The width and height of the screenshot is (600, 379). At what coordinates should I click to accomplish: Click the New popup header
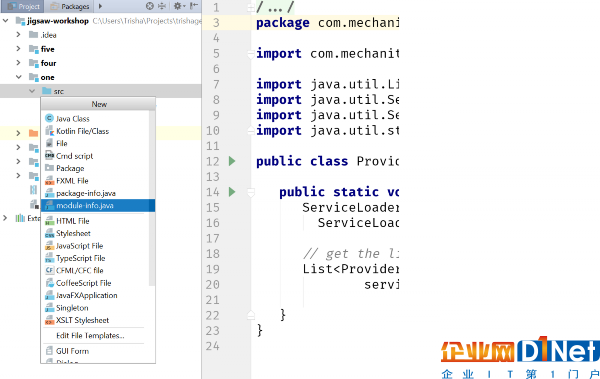[98, 104]
